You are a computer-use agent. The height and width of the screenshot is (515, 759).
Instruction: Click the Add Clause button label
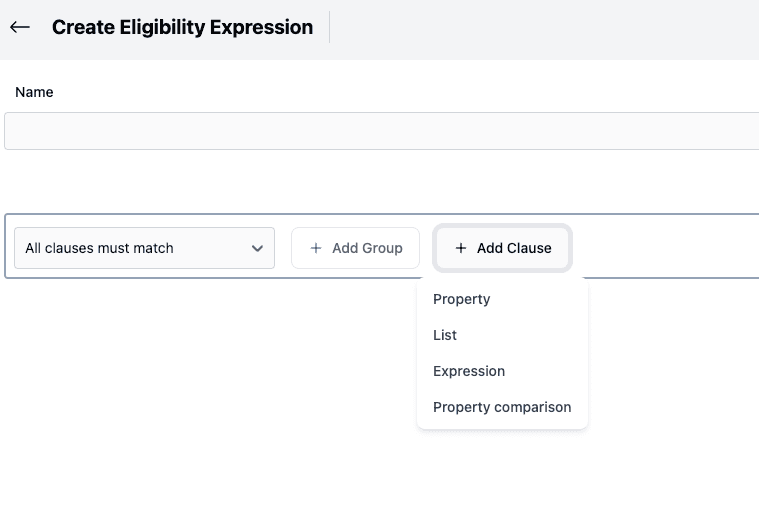[x=514, y=248]
